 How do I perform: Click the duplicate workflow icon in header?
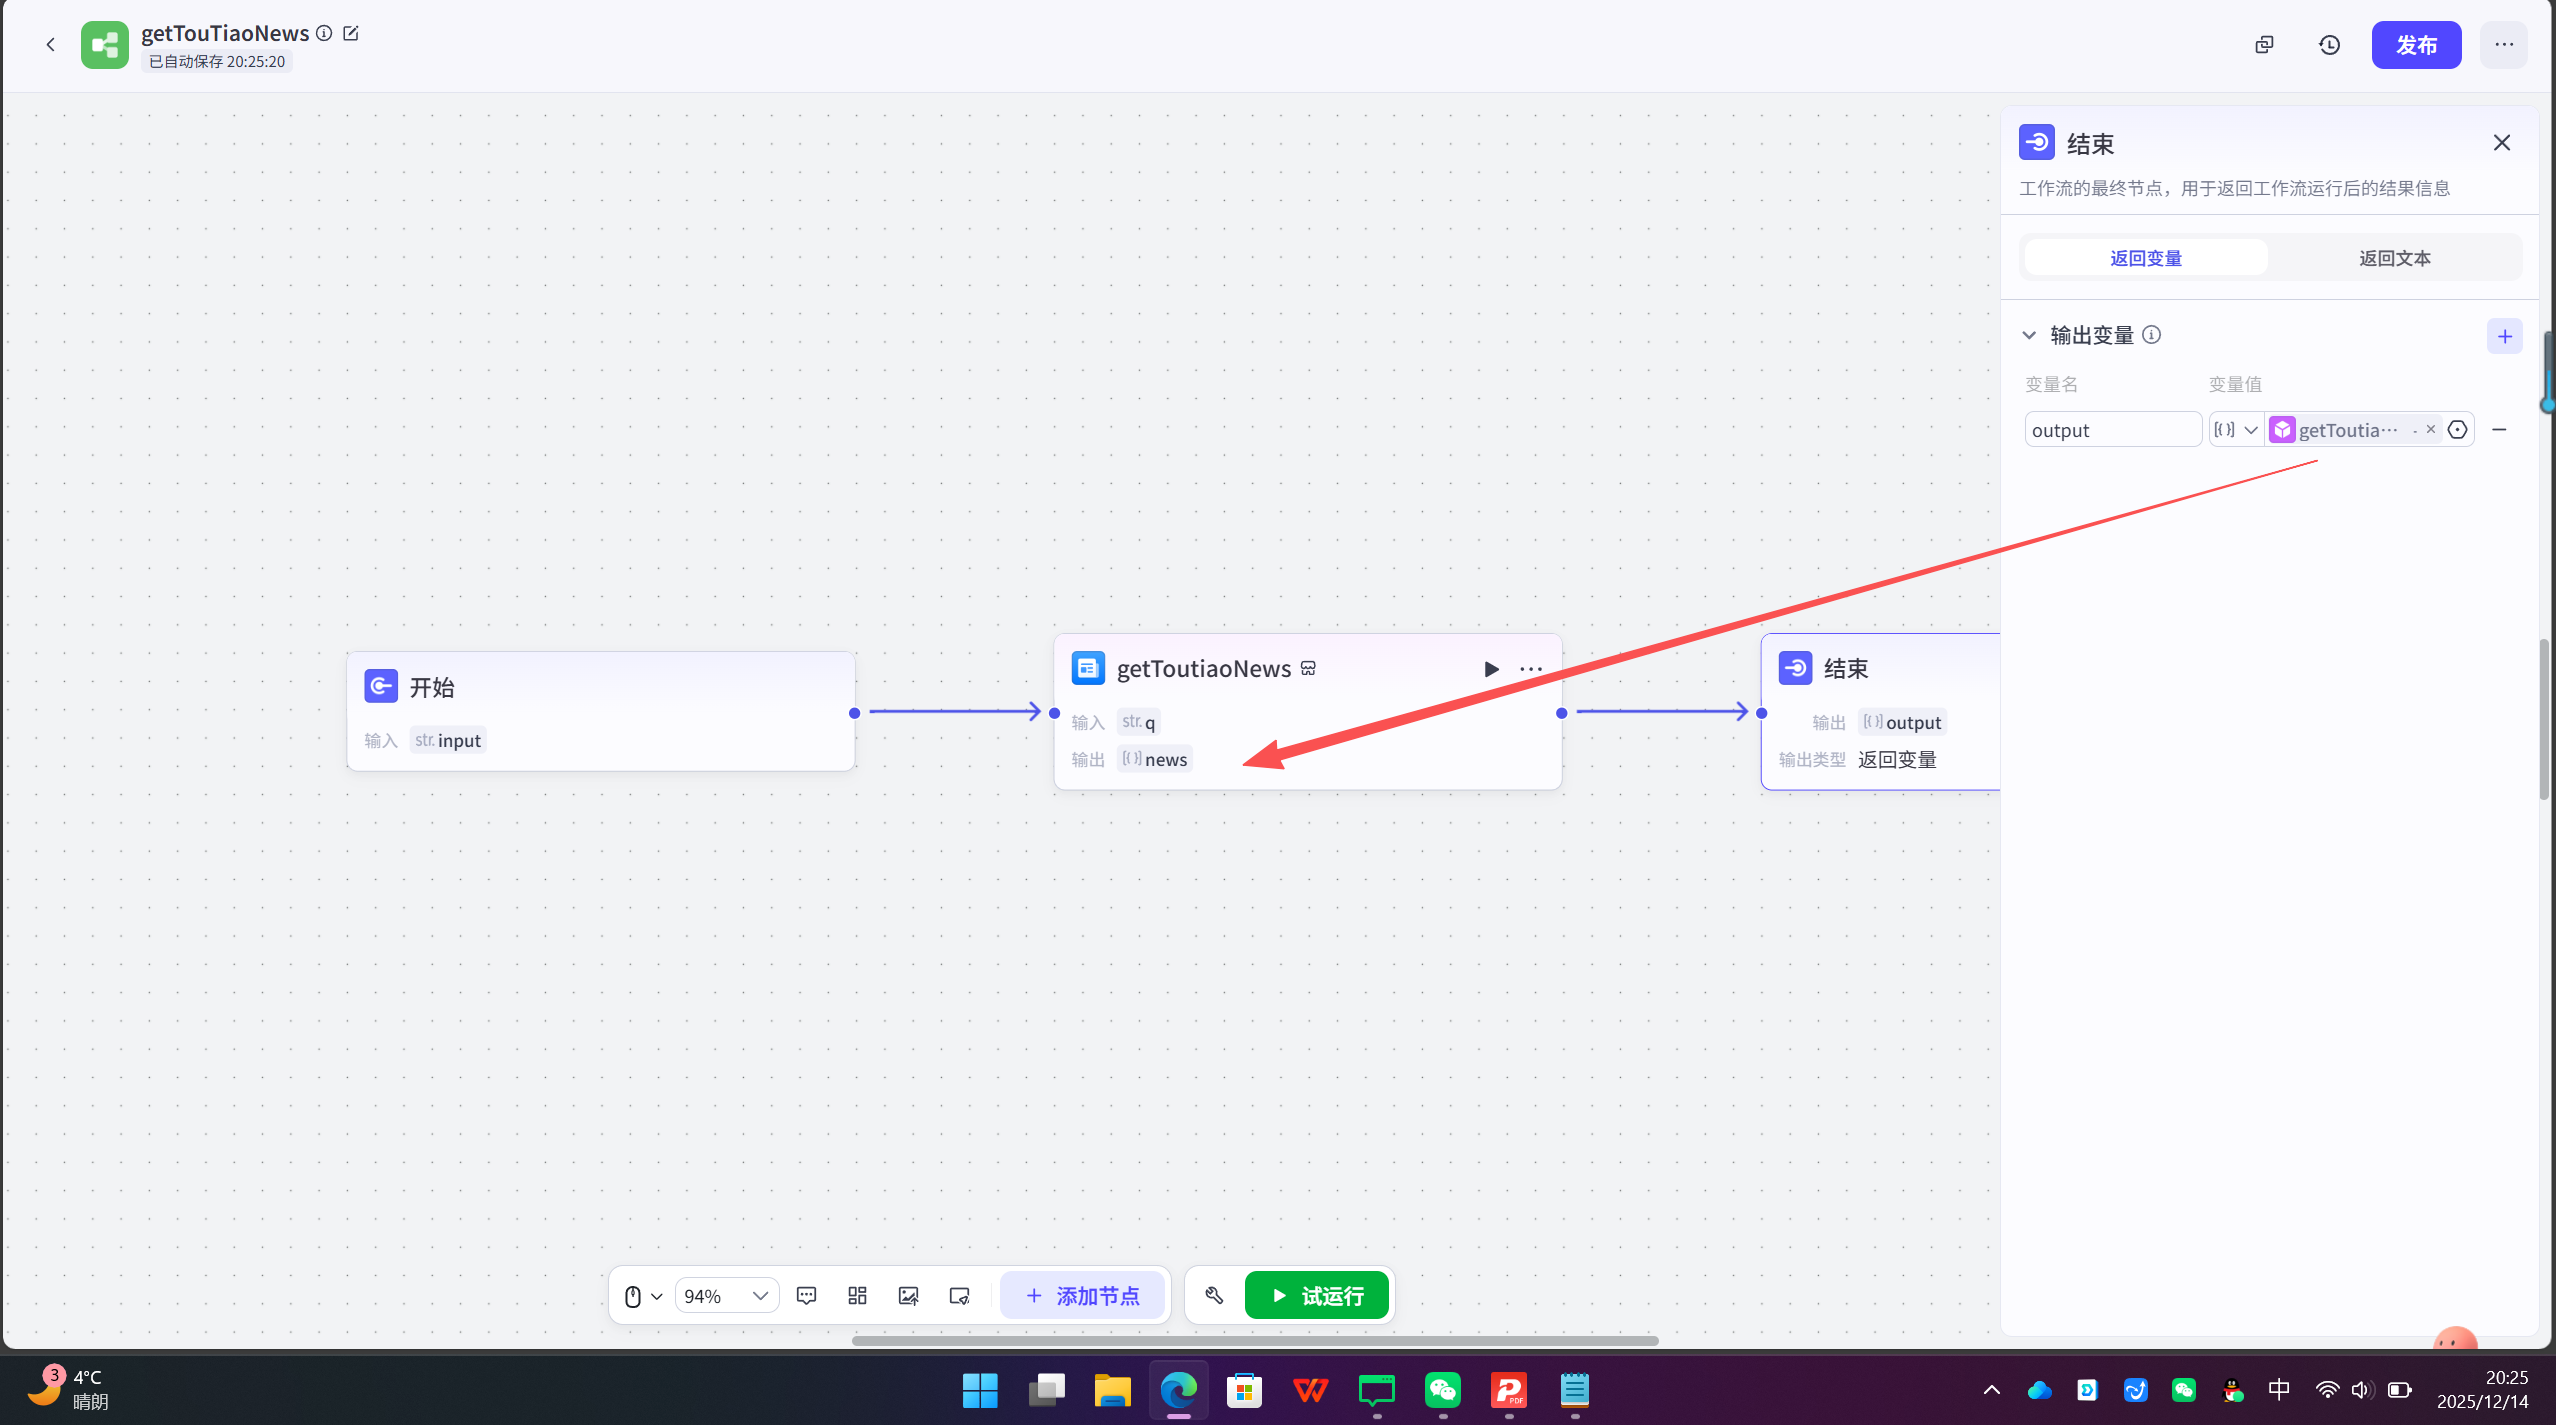pyautogui.click(x=2264, y=45)
